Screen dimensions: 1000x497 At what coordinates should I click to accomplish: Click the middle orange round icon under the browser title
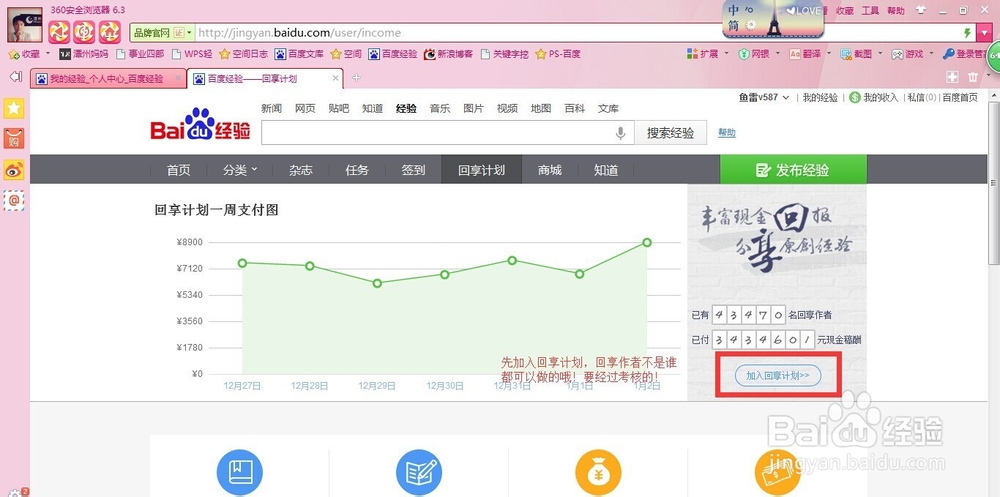coord(84,31)
